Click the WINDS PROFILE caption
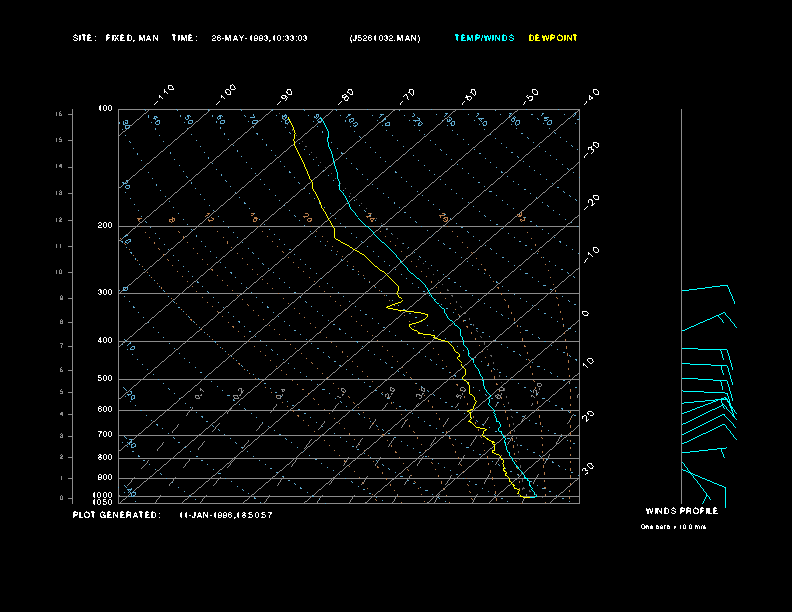 (x=681, y=511)
